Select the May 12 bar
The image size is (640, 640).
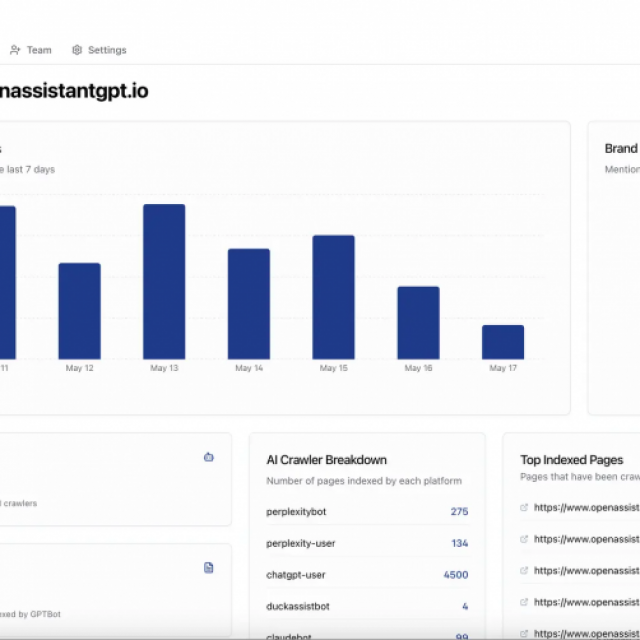tap(80, 311)
